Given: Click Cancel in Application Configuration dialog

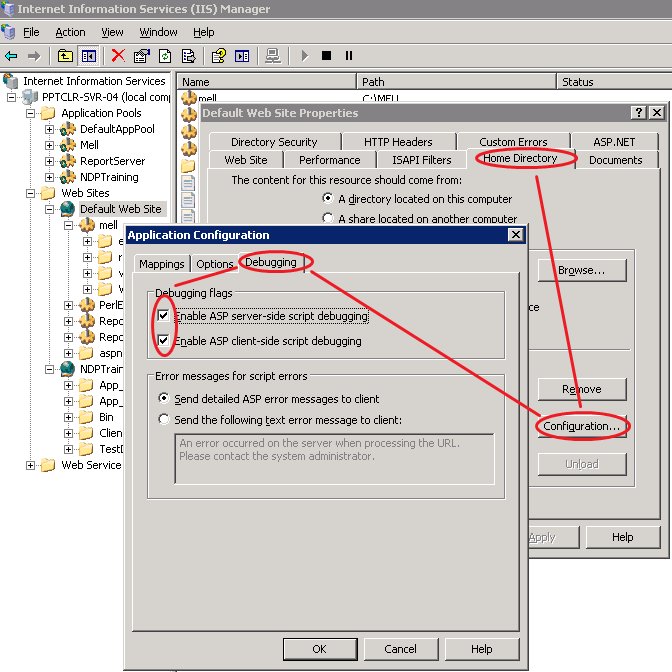Looking at the screenshot, I should pyautogui.click(x=401, y=649).
